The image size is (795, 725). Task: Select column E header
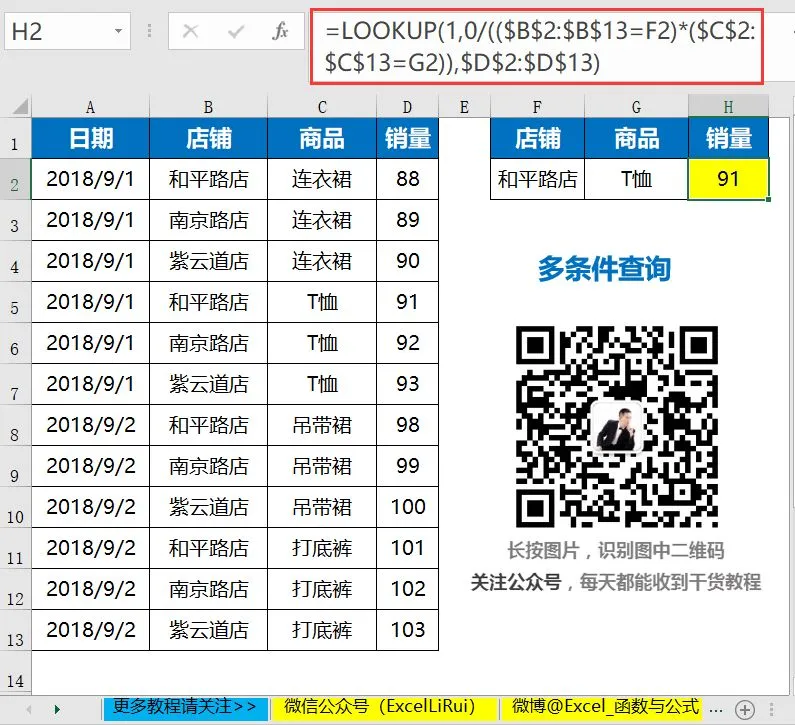pos(464,107)
